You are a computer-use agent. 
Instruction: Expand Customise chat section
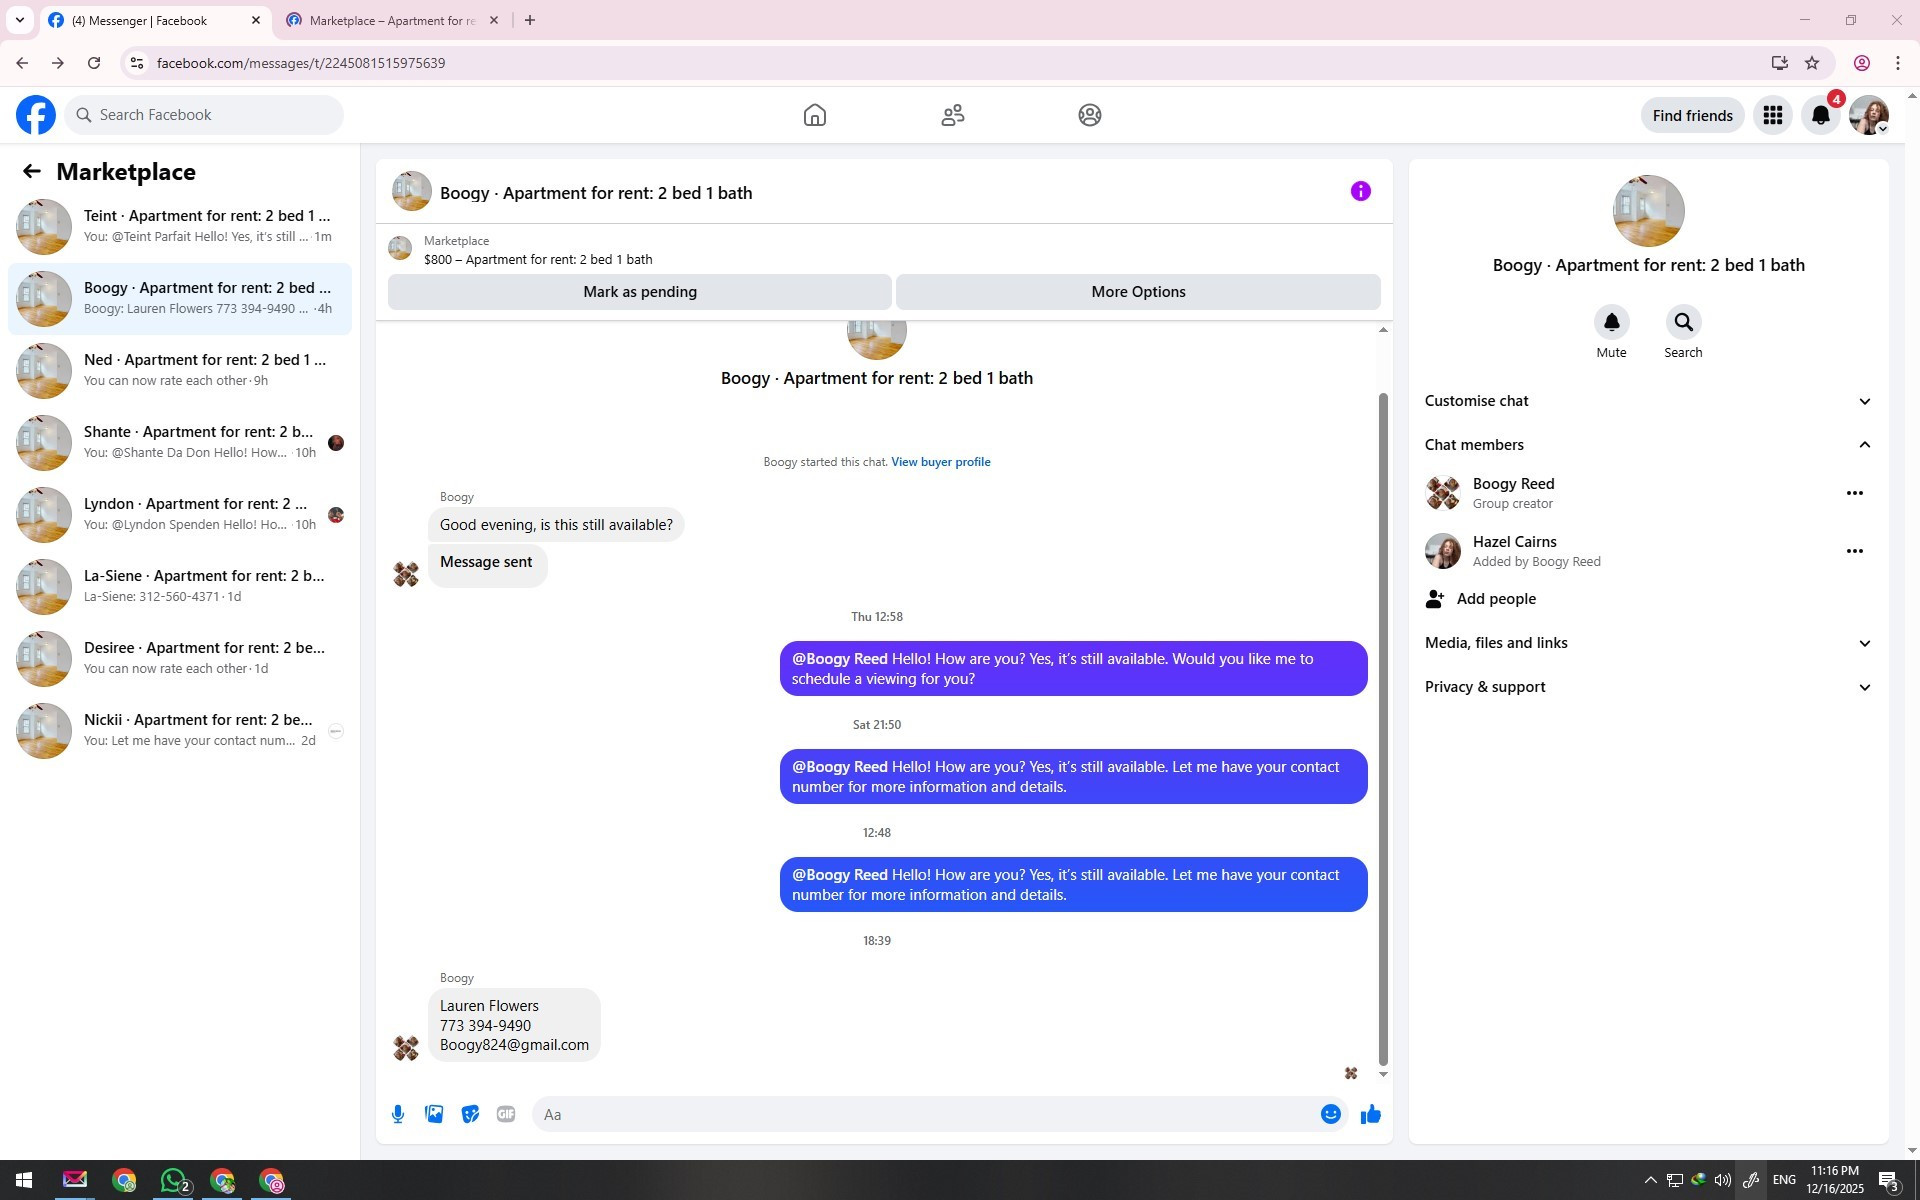1648,401
